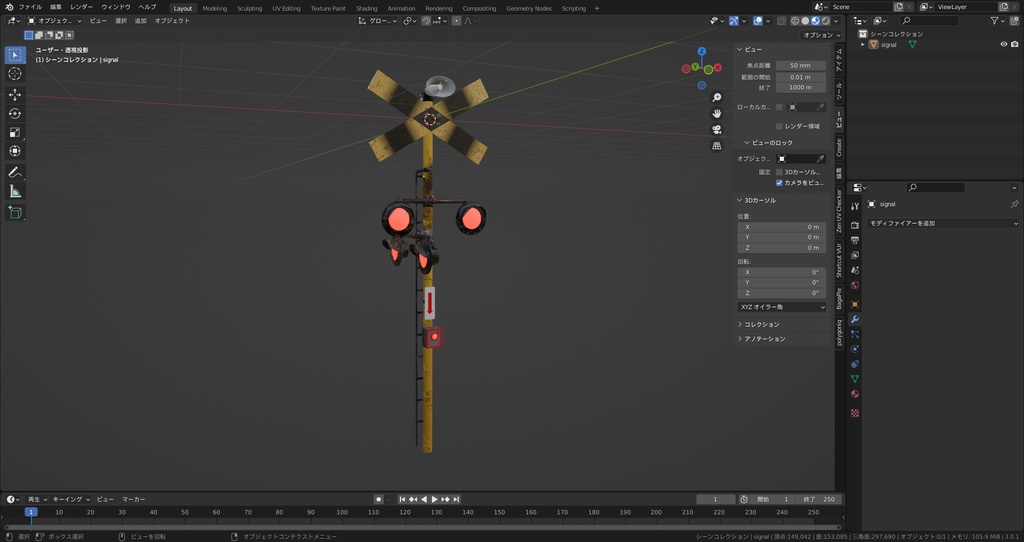This screenshot has width=1024, height=542.
Task: Hide the signal object with eye icon
Action: click(x=1003, y=44)
